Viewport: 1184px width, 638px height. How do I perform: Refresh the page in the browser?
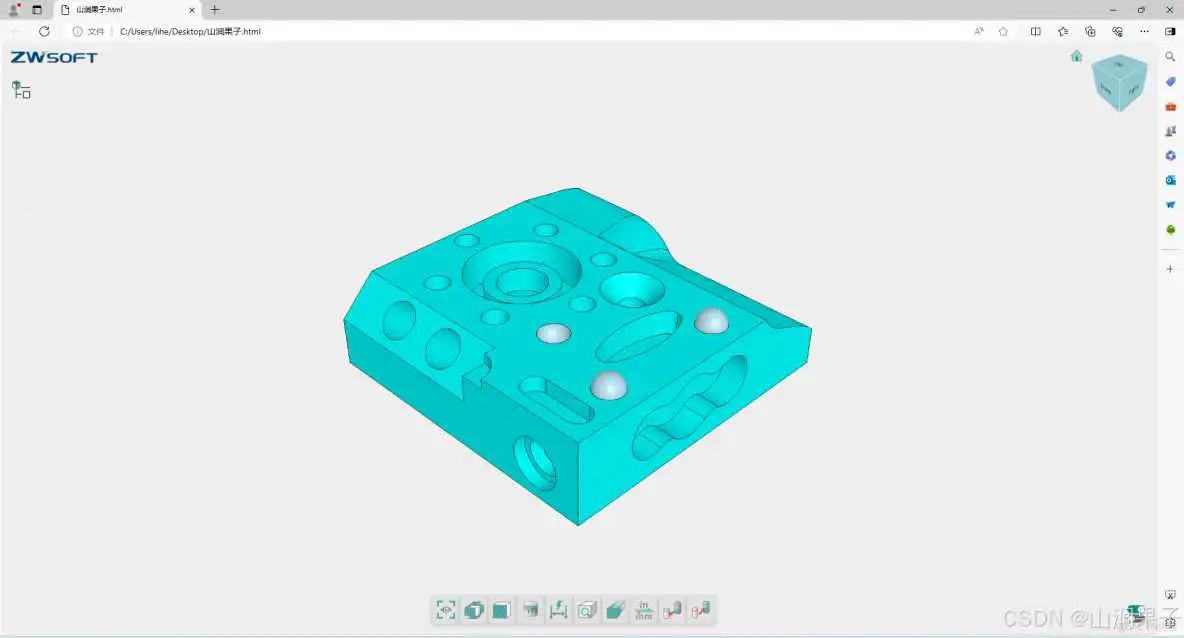pos(45,31)
